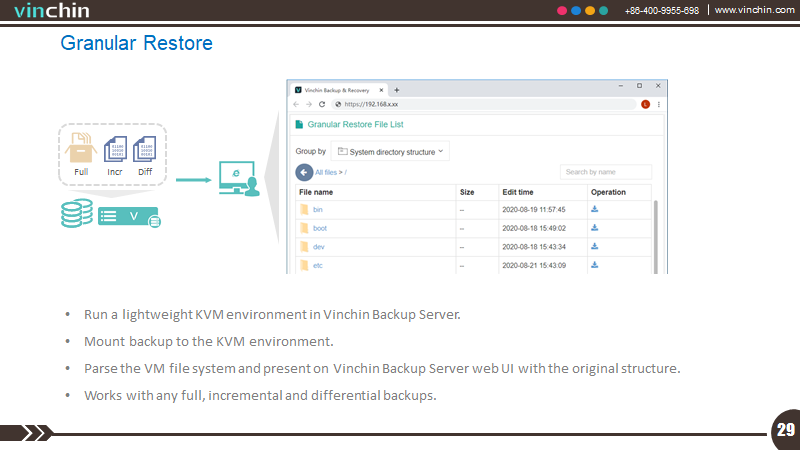This screenshot has height=450, width=800.
Task: Open the All files breadcrumb link
Action: click(326, 172)
